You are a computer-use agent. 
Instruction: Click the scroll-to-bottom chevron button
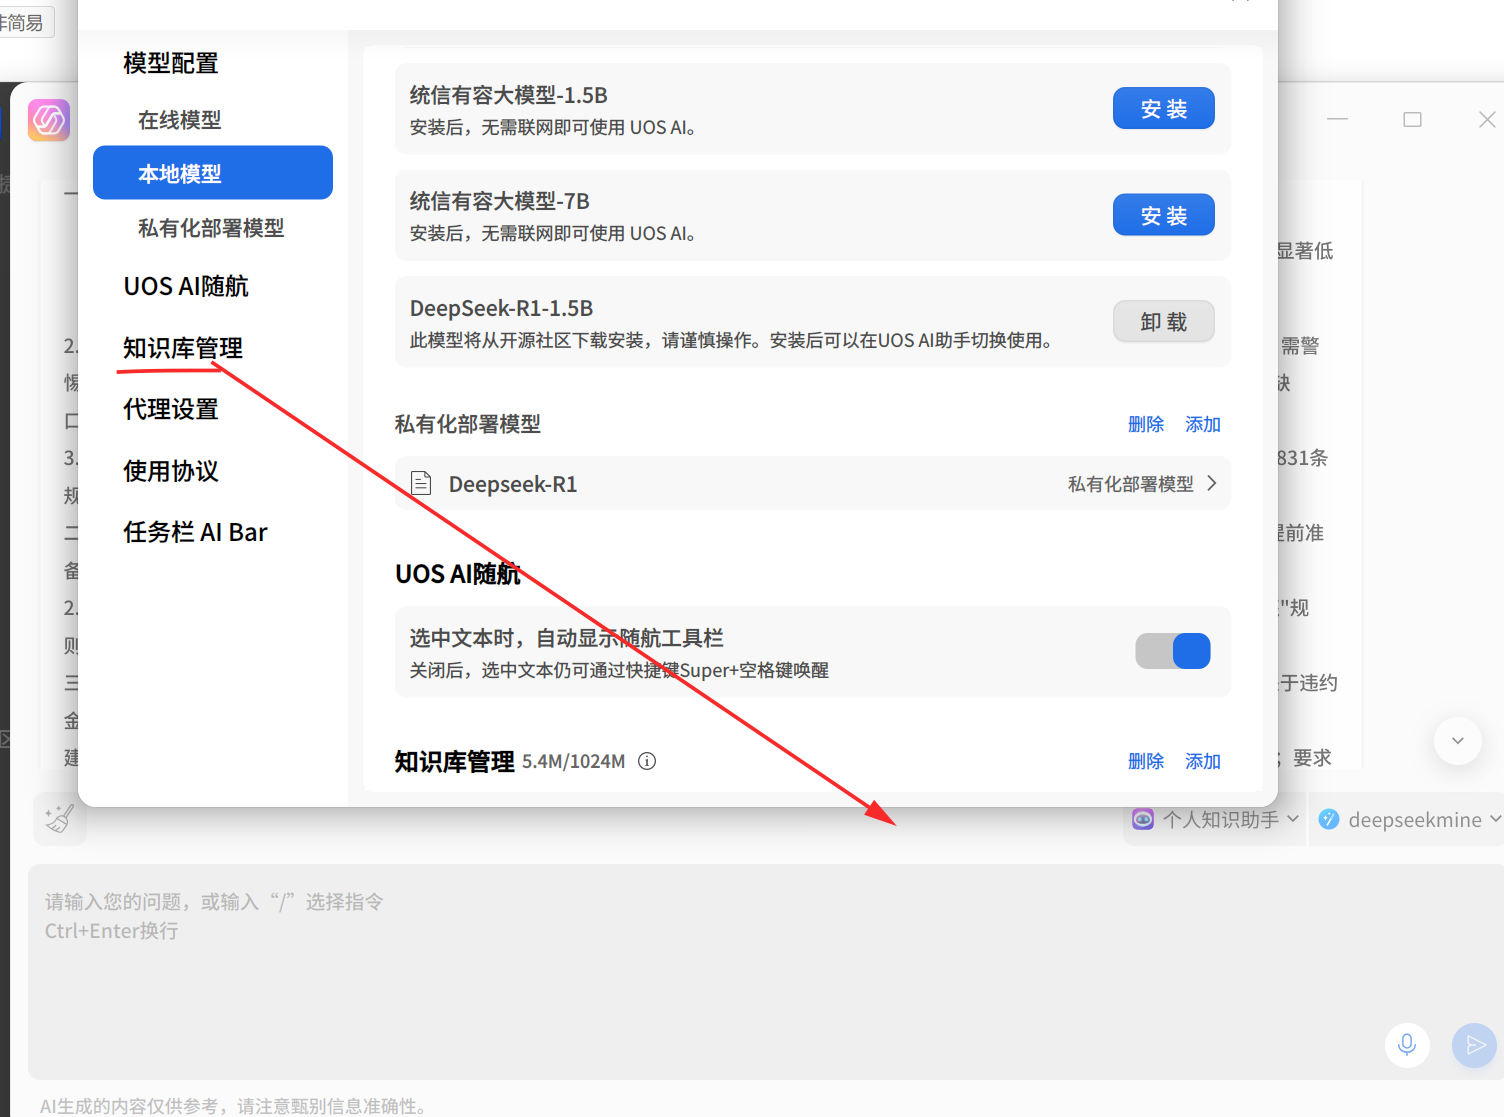[x=1457, y=741]
